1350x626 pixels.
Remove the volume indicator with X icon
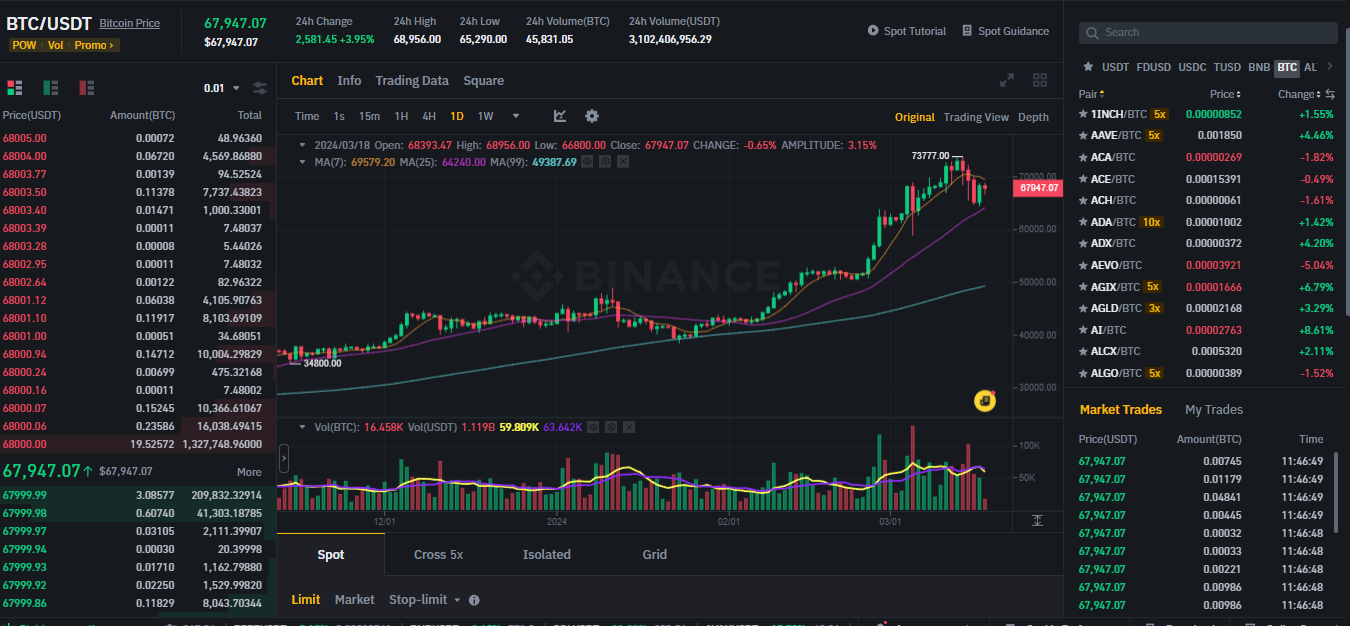628,427
